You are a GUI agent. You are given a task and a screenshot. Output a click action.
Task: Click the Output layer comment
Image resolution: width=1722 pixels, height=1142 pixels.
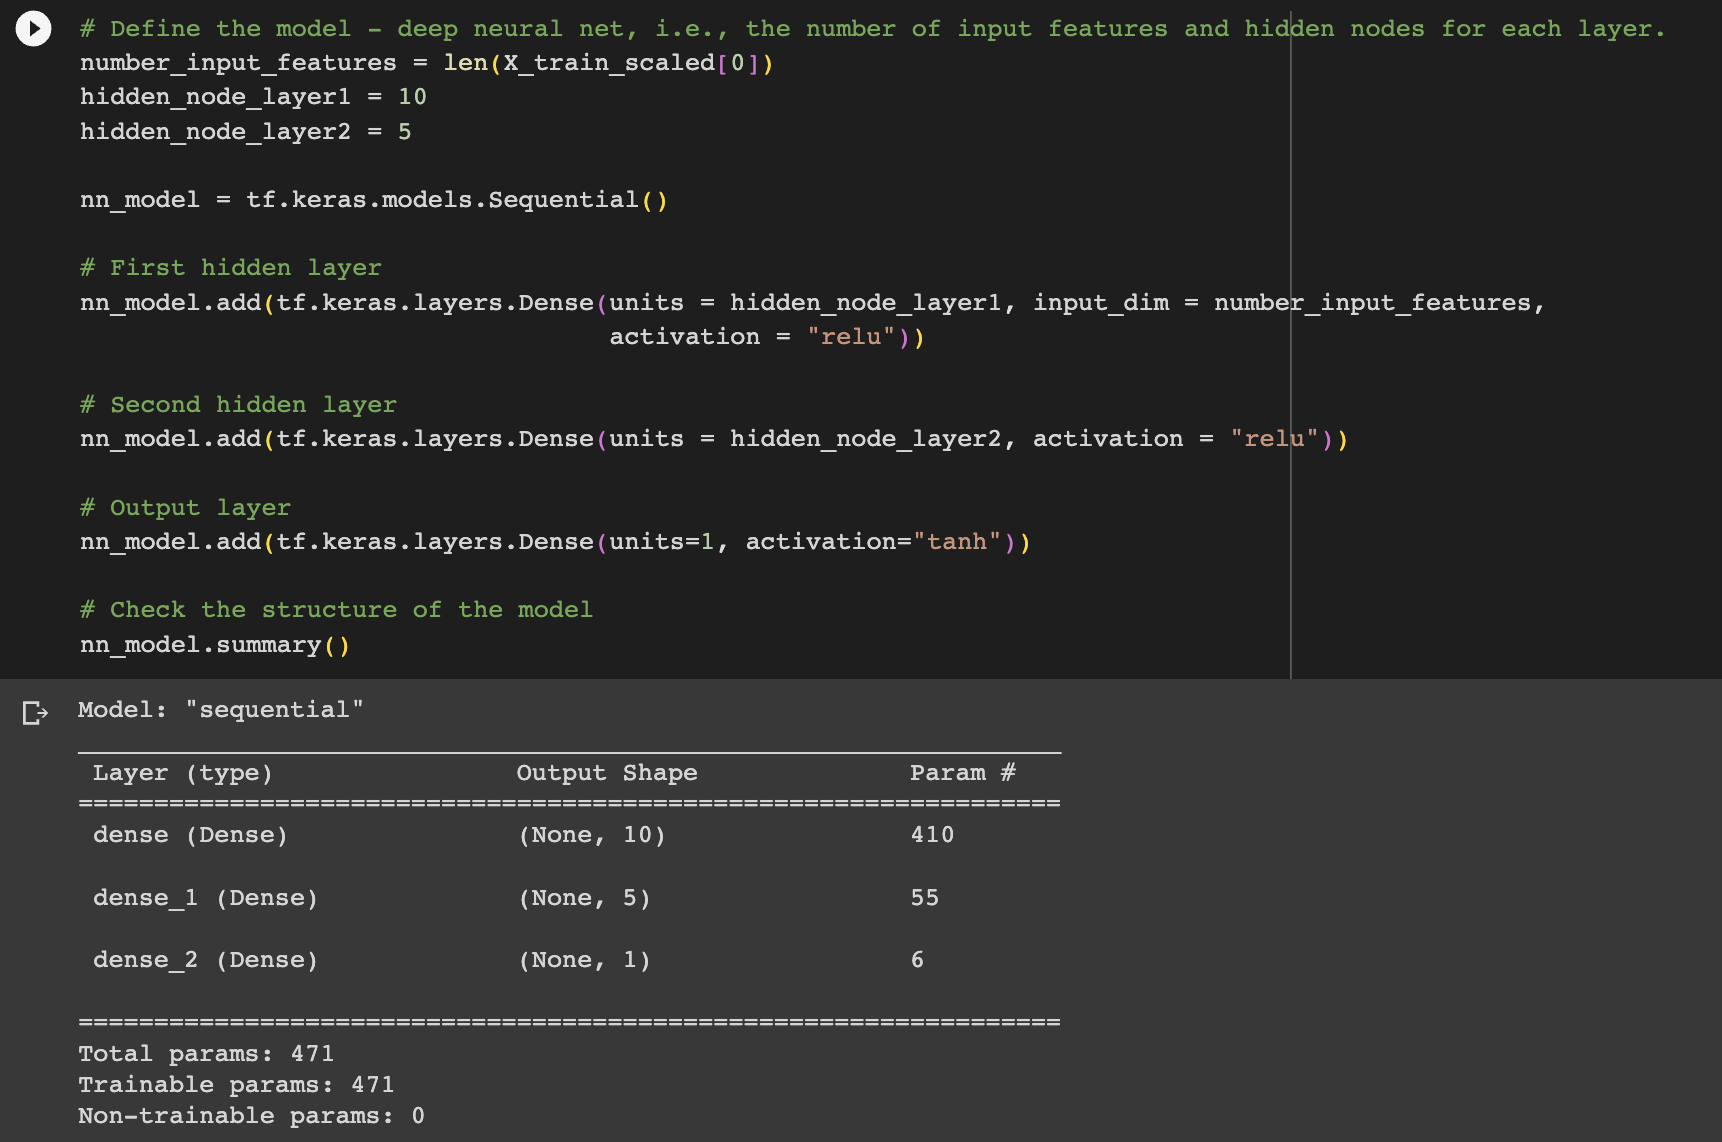[185, 507]
